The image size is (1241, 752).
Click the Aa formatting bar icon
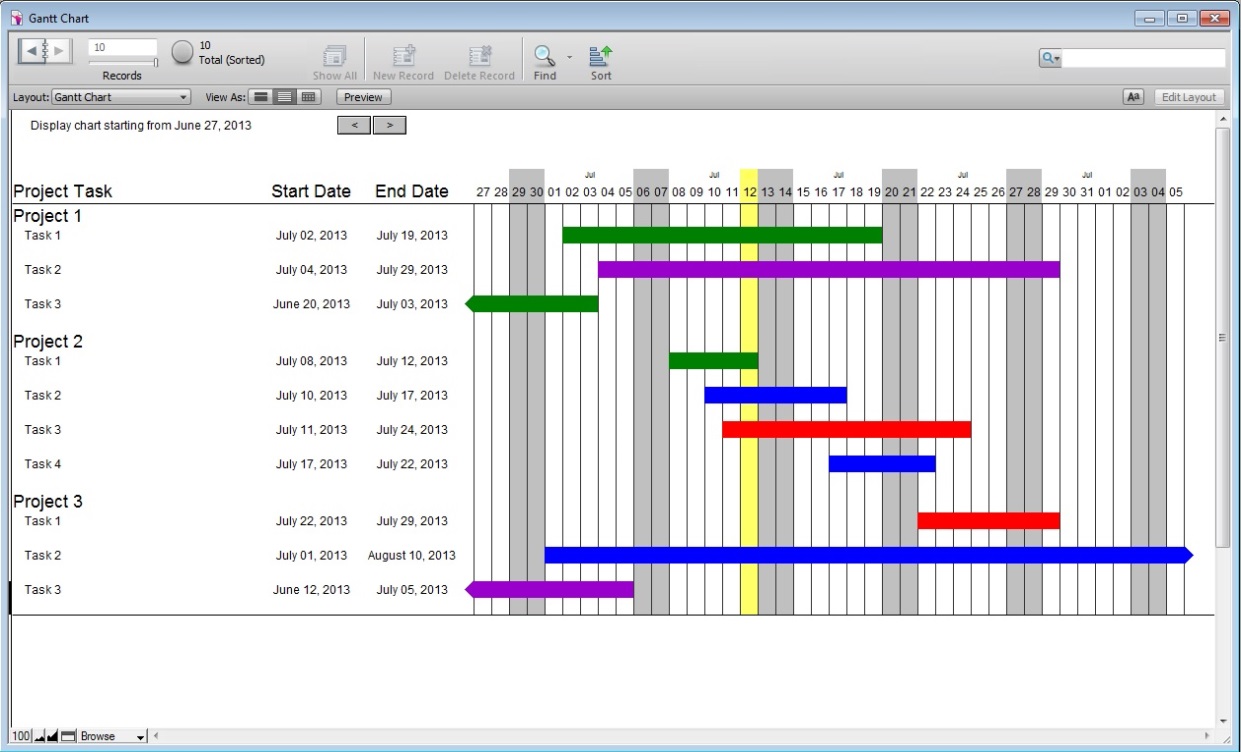1134,97
